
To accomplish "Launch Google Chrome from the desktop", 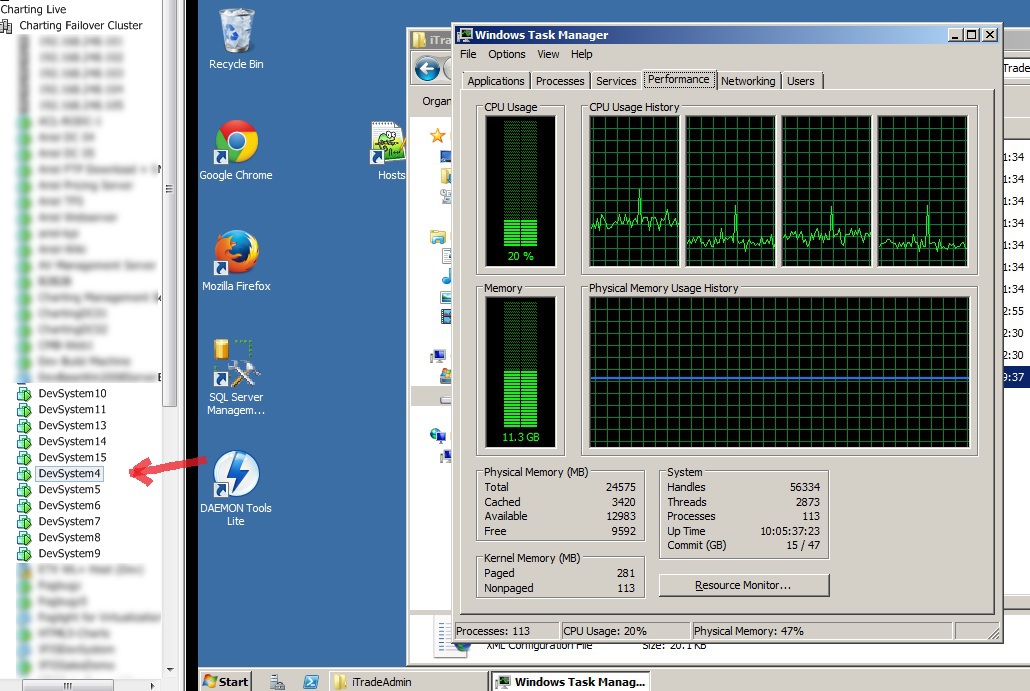I will click(236, 150).
